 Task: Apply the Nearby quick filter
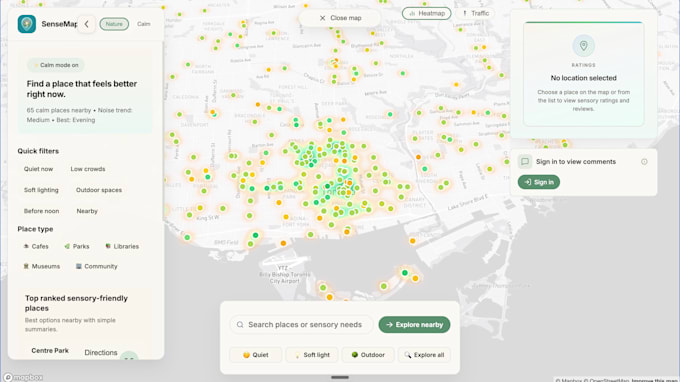click(x=87, y=211)
